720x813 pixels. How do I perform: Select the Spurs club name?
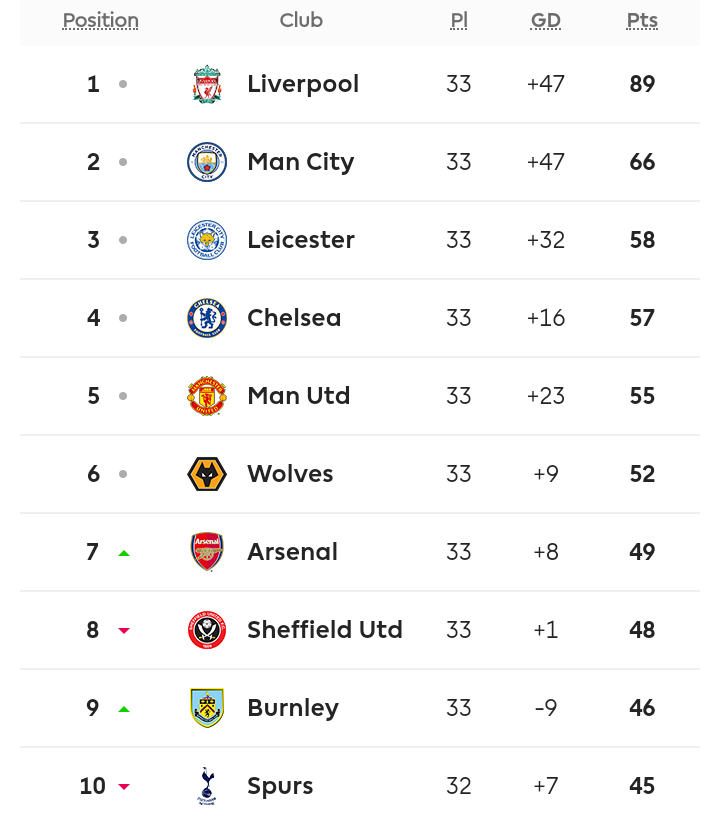point(280,787)
